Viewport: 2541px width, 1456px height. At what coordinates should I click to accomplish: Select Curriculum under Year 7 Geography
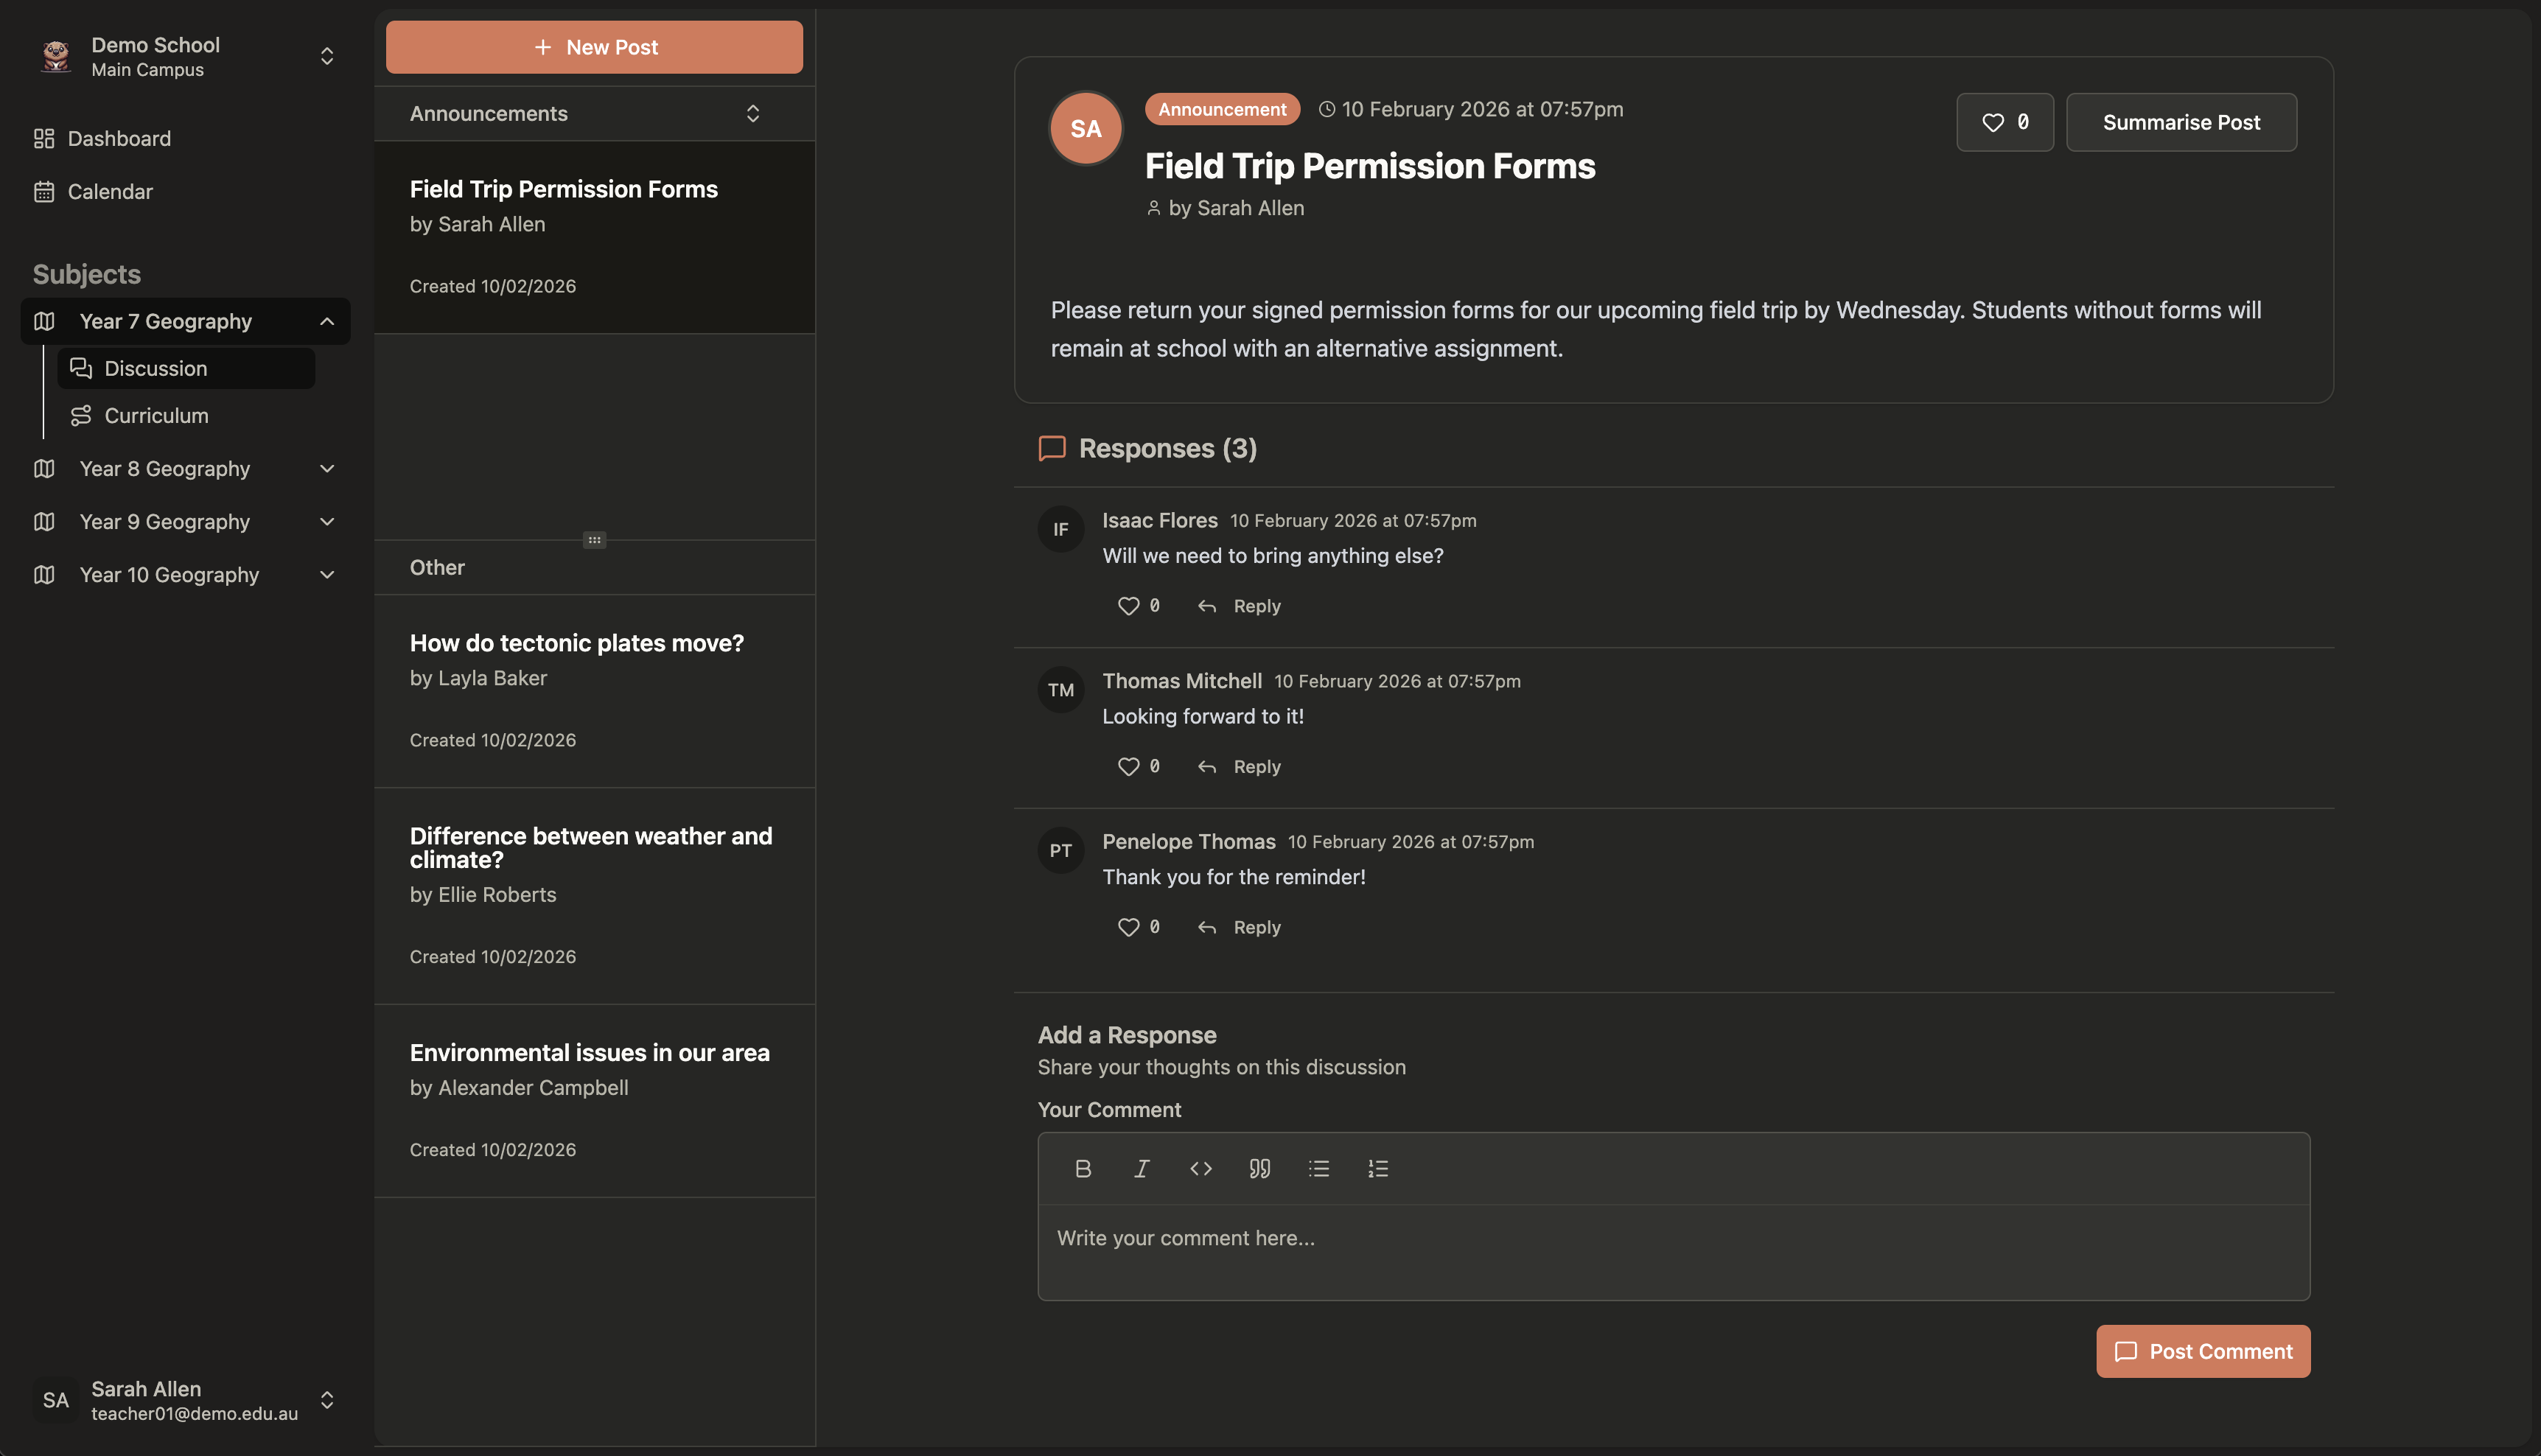tap(156, 415)
